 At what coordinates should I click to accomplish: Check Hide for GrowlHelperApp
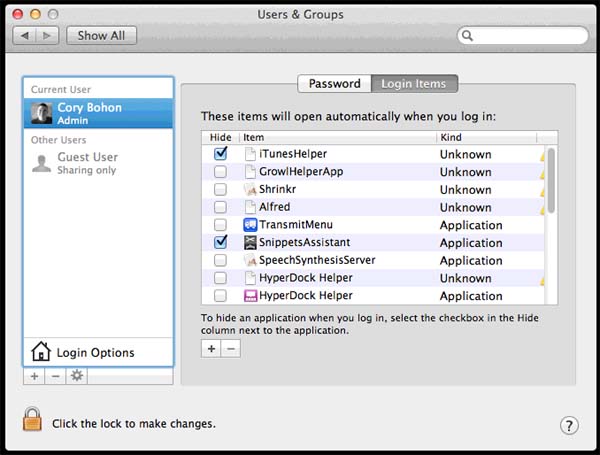tap(220, 171)
